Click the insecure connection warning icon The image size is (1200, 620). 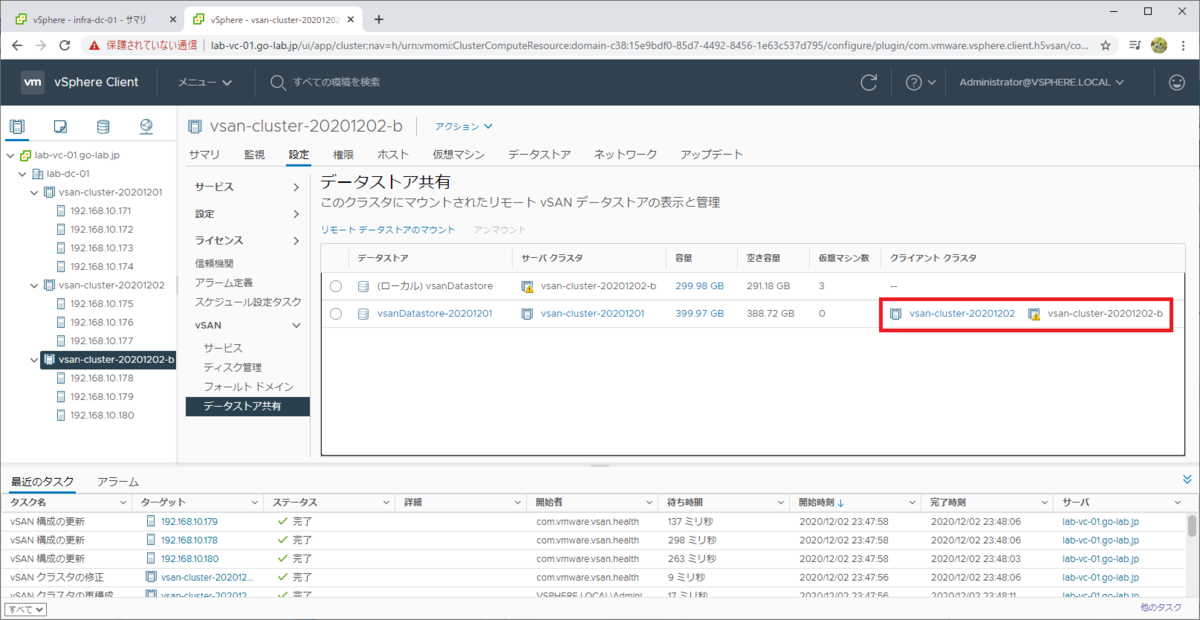tap(94, 45)
